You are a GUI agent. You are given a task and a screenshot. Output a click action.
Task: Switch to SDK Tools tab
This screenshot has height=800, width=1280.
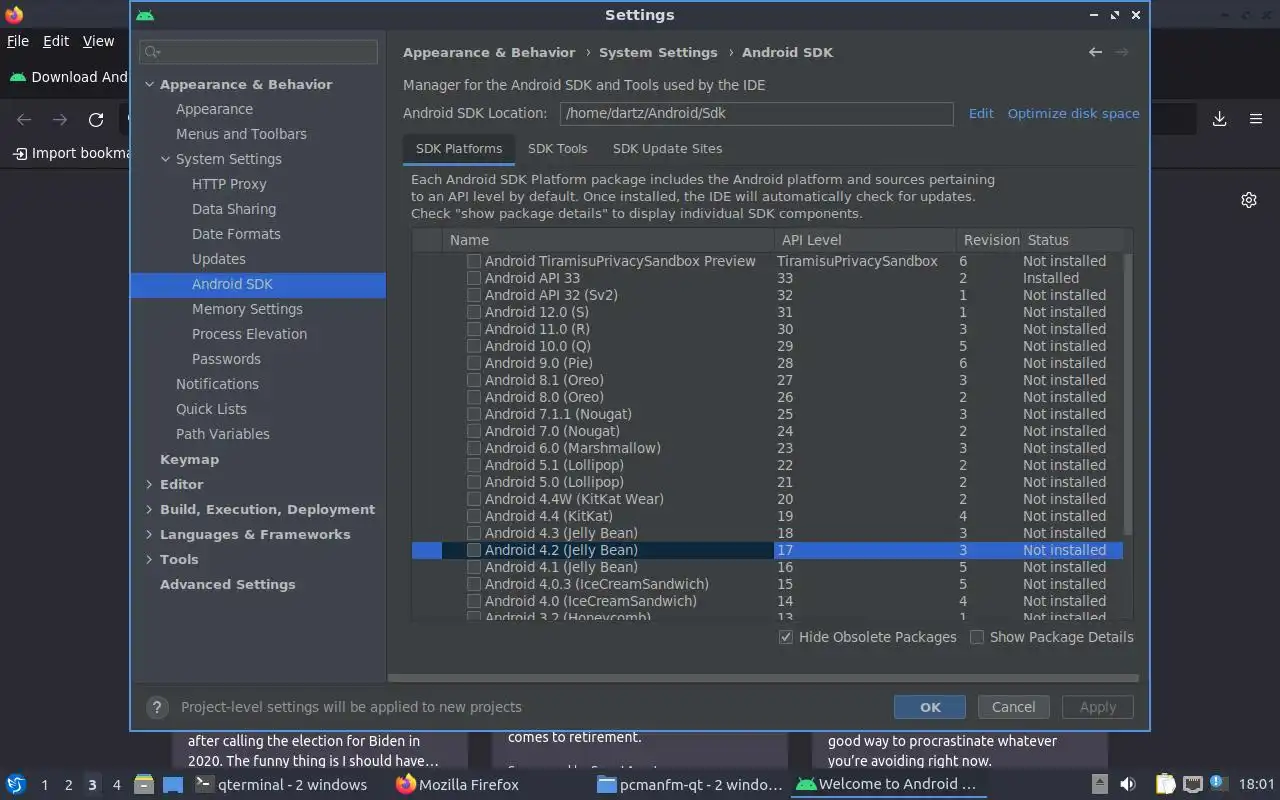coord(557,148)
